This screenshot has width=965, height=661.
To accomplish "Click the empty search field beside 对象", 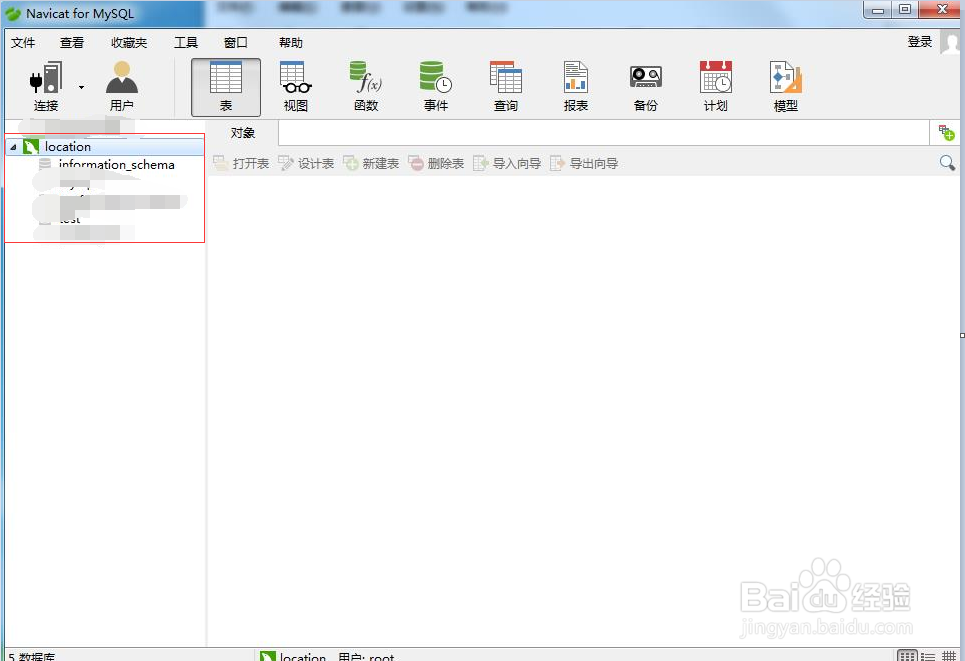I will [603, 133].
